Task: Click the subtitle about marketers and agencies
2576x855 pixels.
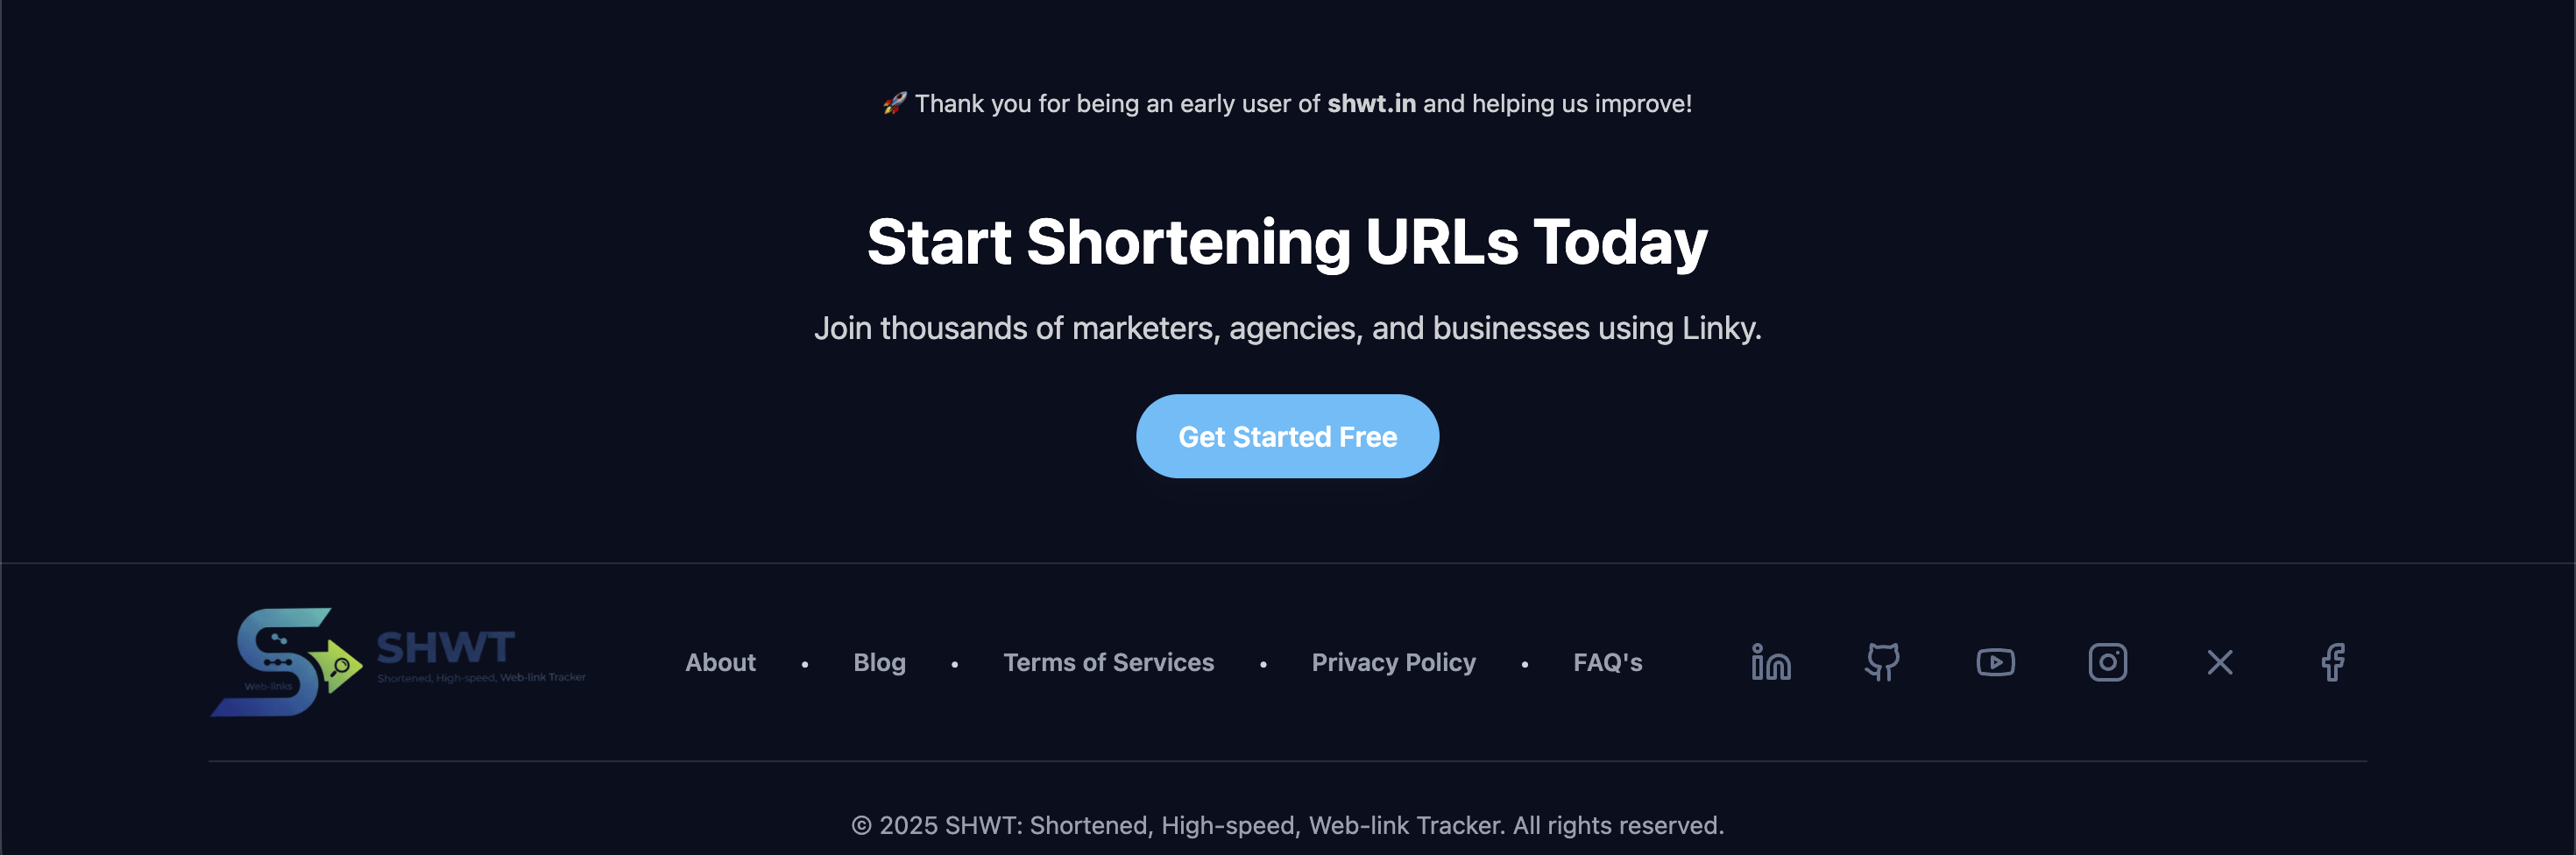Action: [1288, 327]
